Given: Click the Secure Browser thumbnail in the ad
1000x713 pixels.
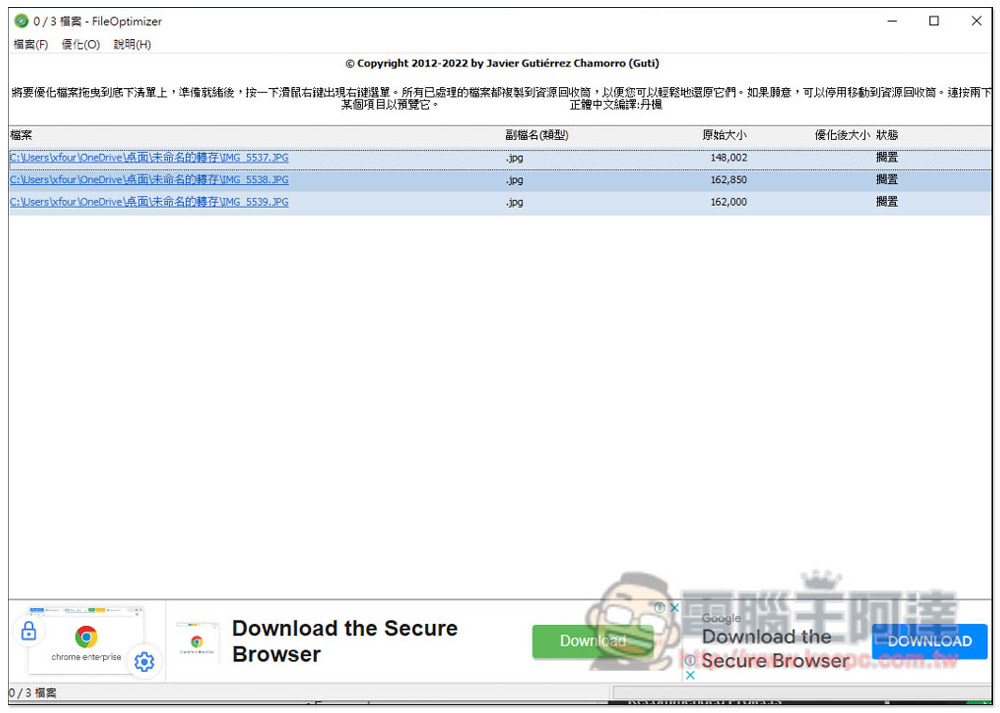Looking at the screenshot, I should point(197,641).
